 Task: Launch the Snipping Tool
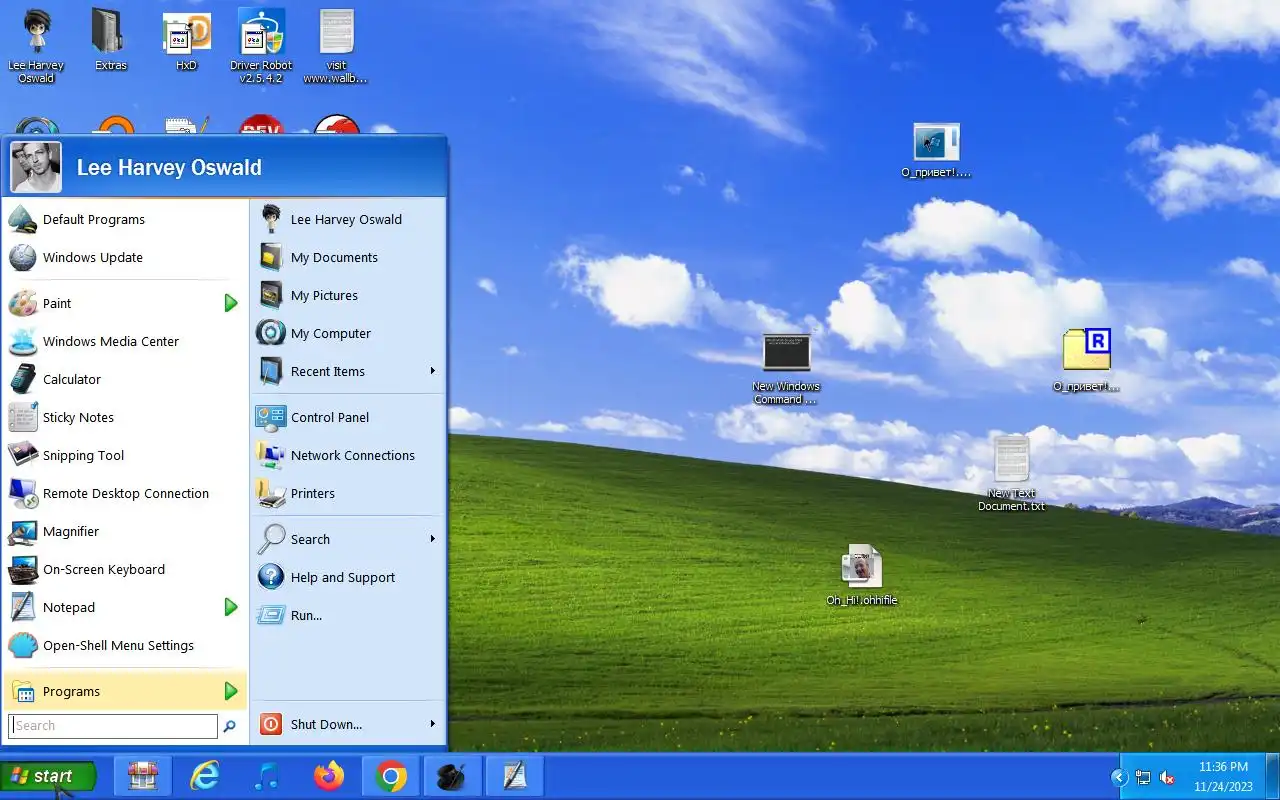(125, 455)
